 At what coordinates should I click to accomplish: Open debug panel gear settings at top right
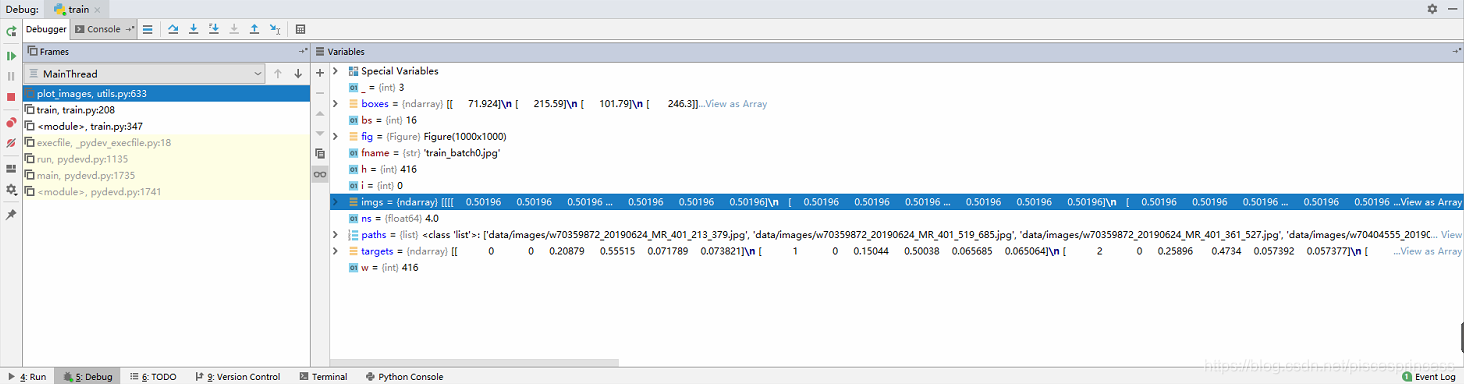point(1432,8)
